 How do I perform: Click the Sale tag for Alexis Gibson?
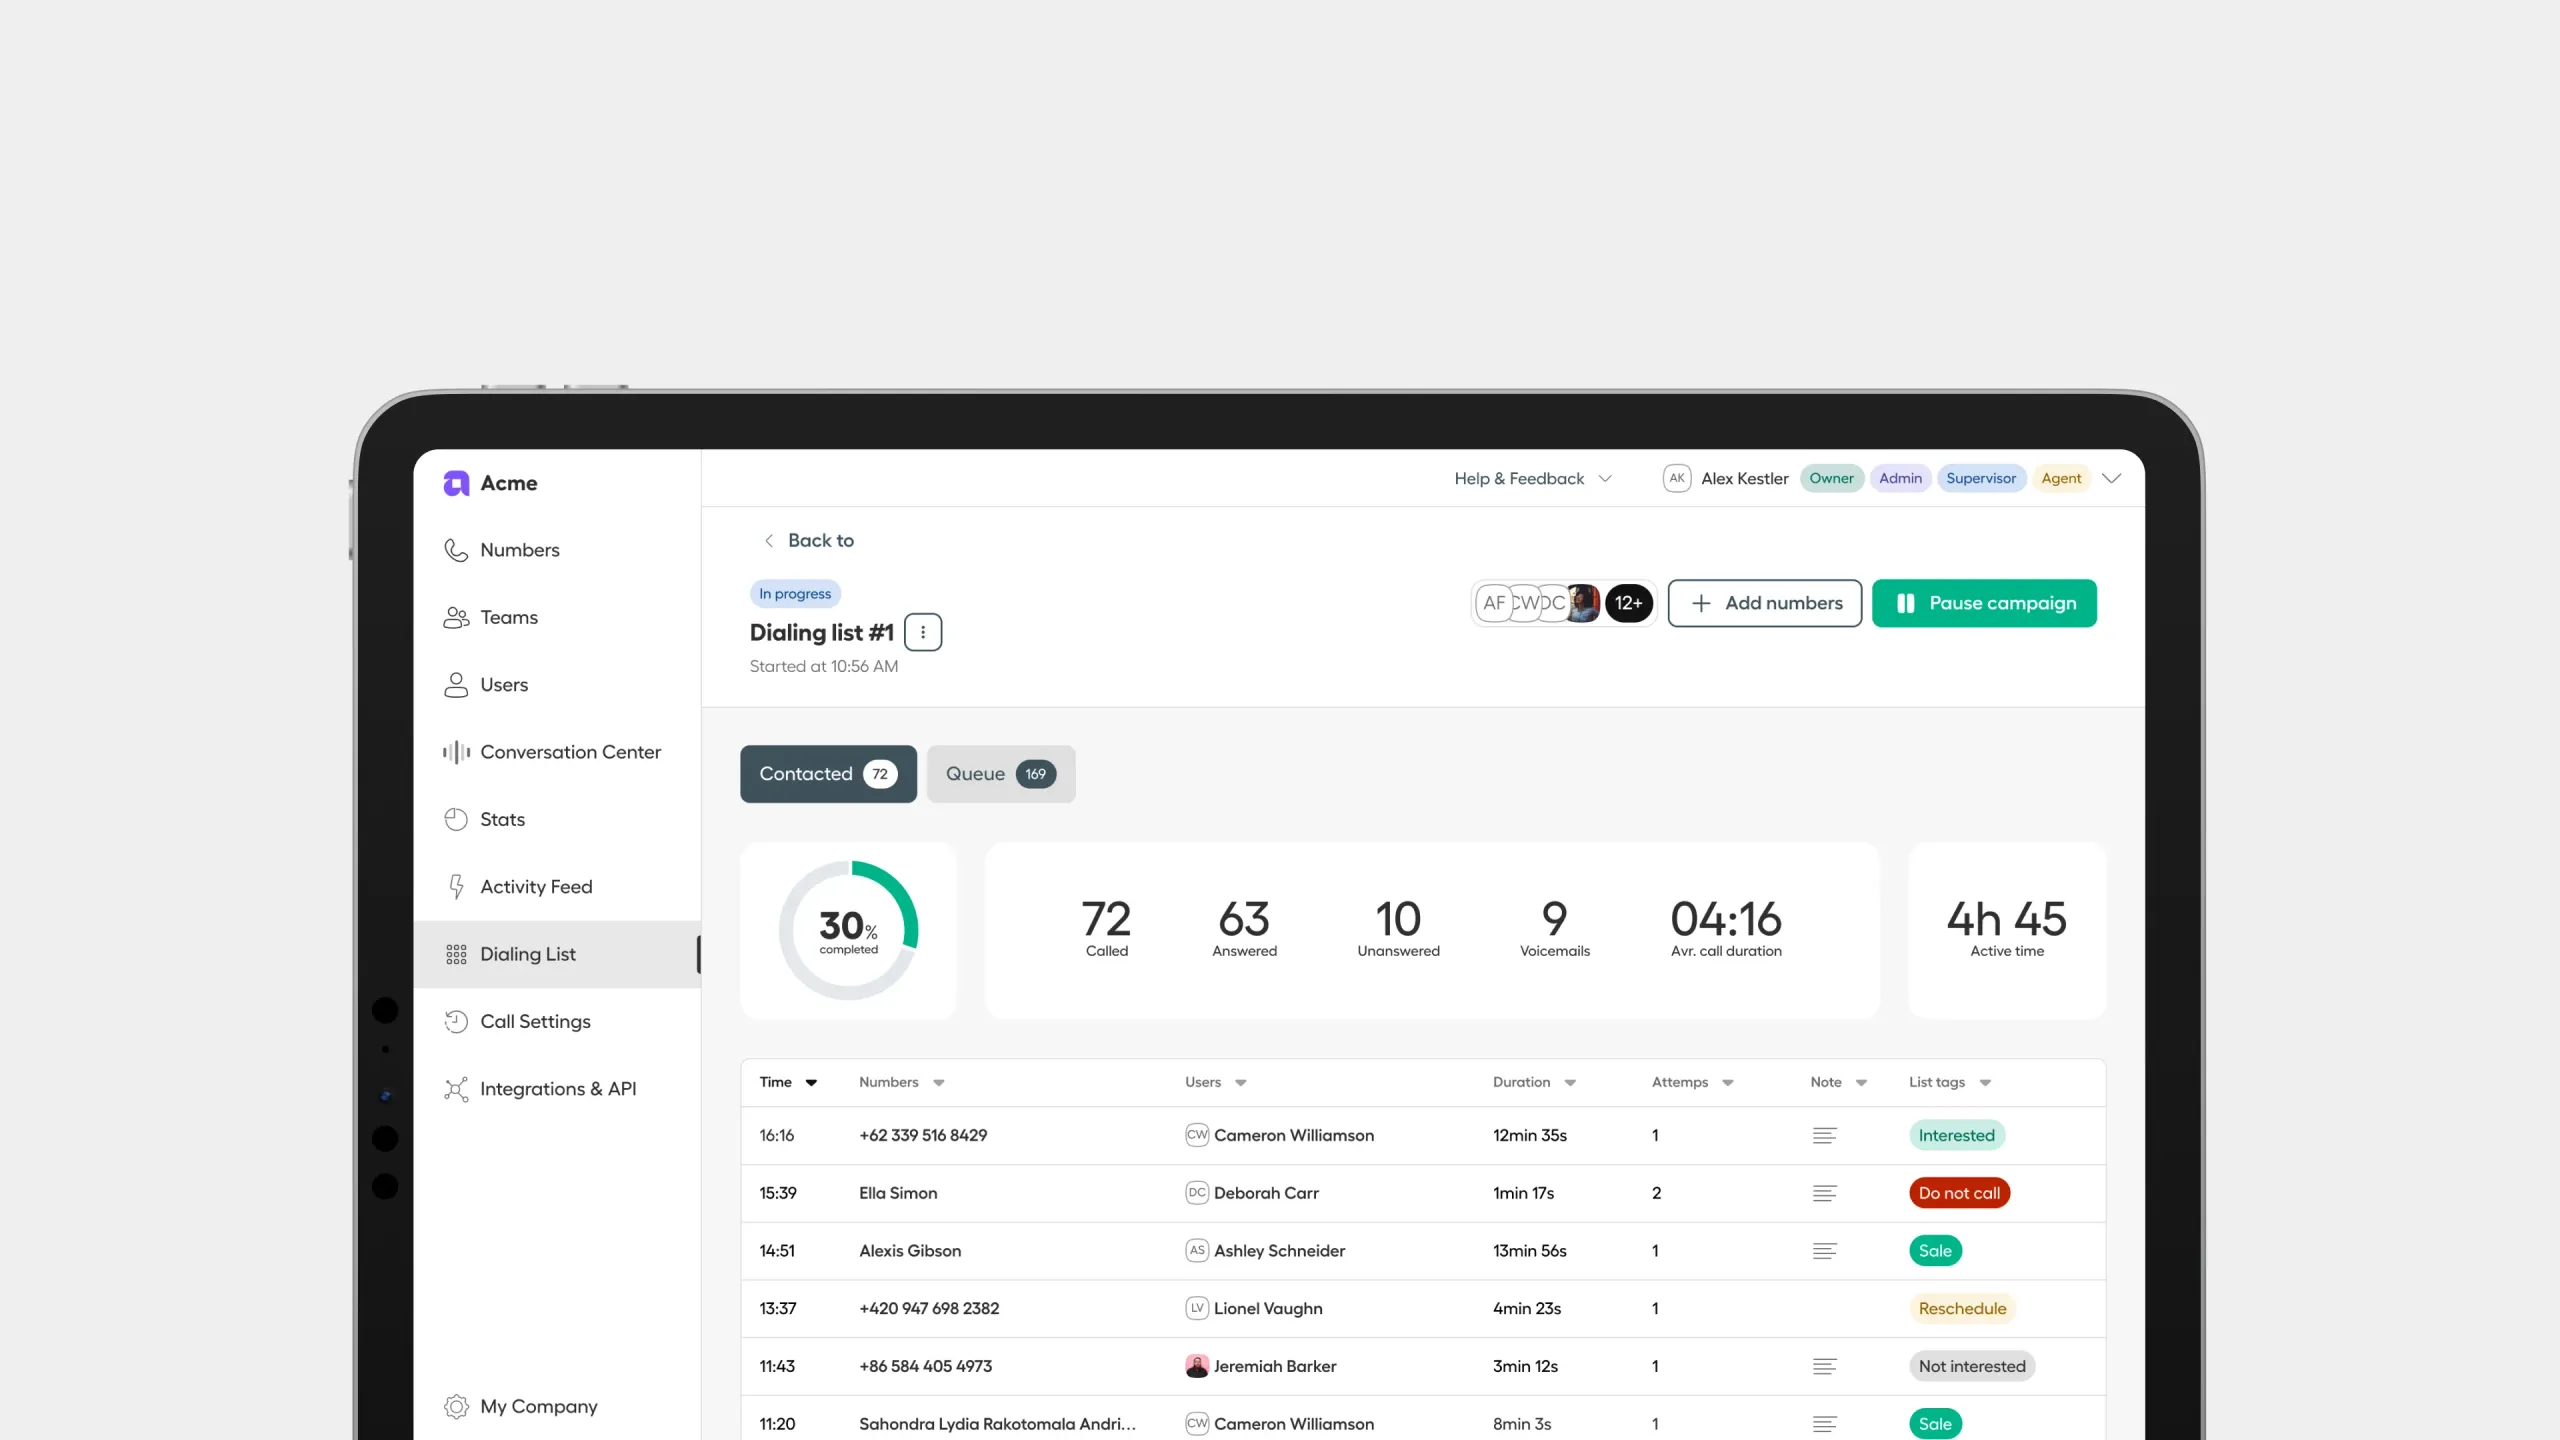(1935, 1251)
